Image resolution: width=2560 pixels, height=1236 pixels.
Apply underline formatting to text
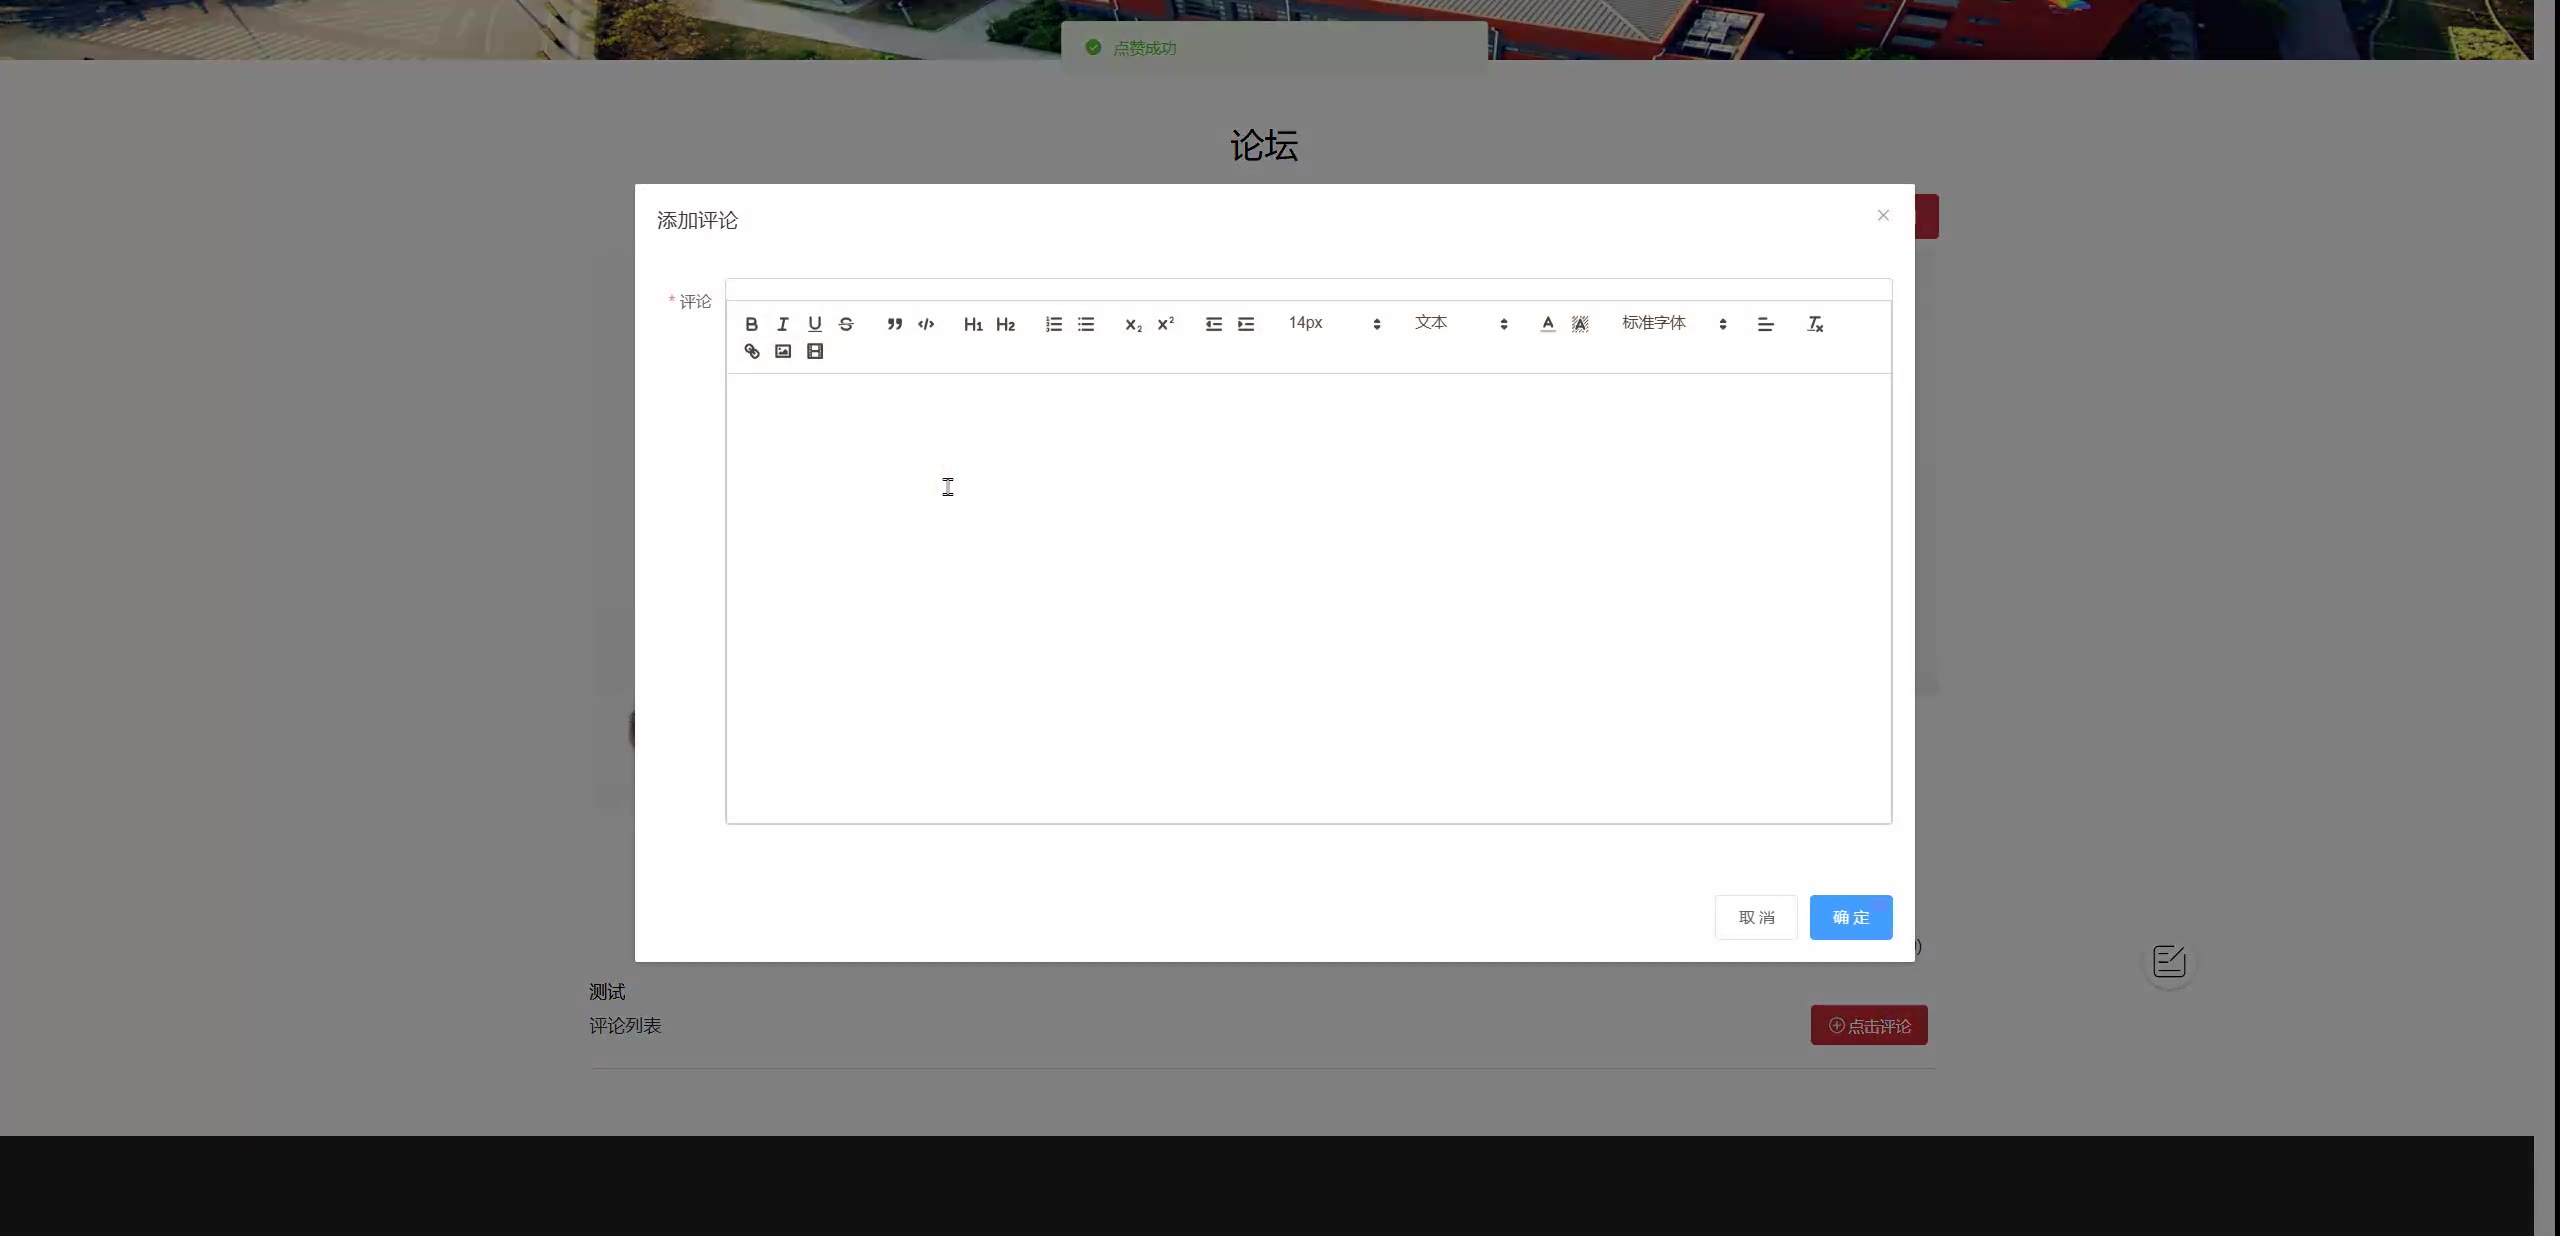click(x=815, y=324)
